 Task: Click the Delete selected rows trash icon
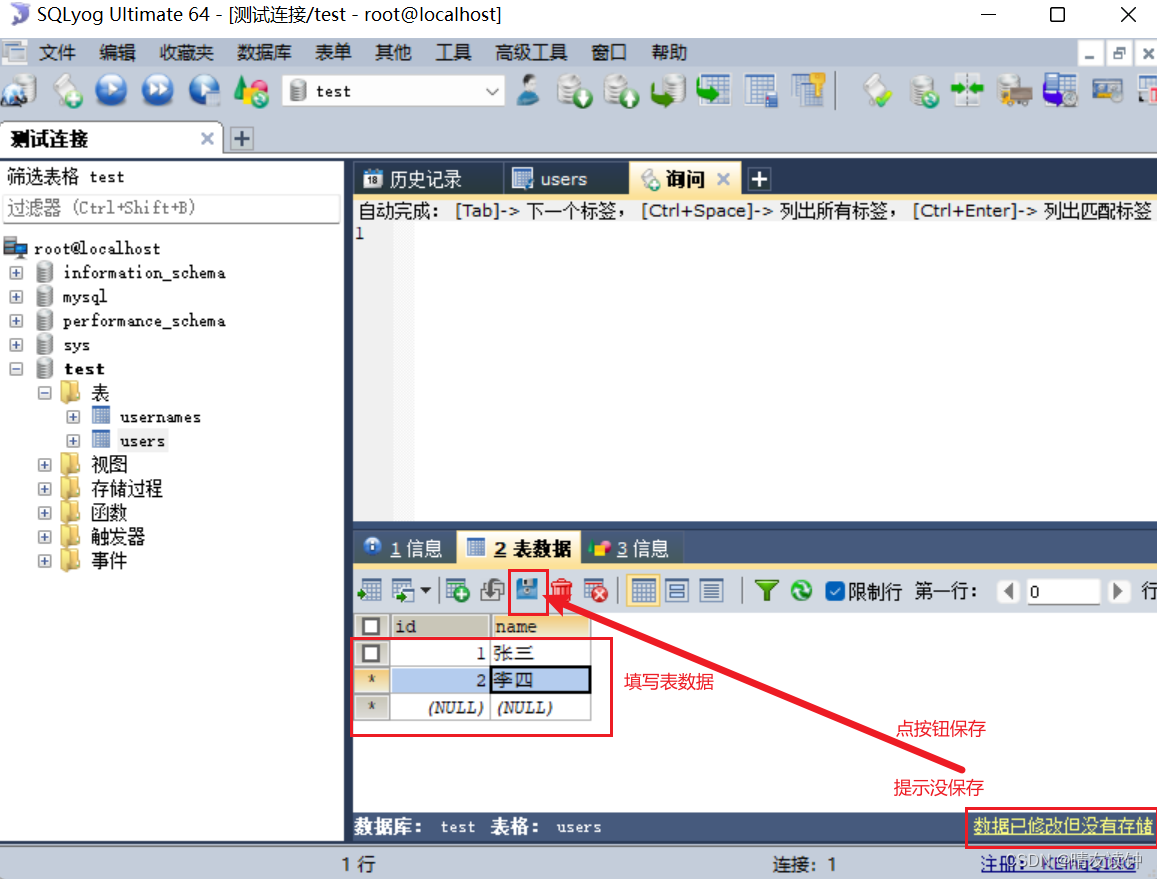[x=562, y=590]
